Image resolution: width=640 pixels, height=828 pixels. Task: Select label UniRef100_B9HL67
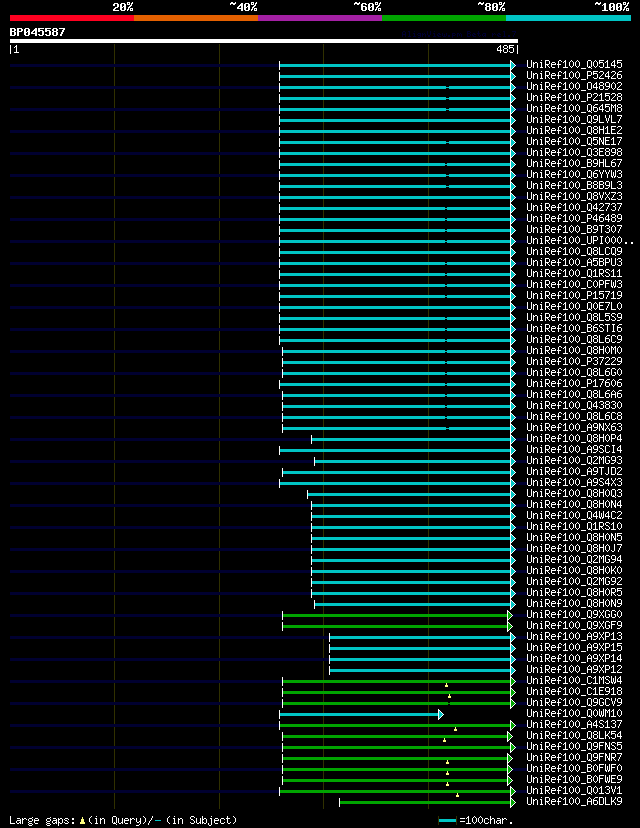pos(574,163)
